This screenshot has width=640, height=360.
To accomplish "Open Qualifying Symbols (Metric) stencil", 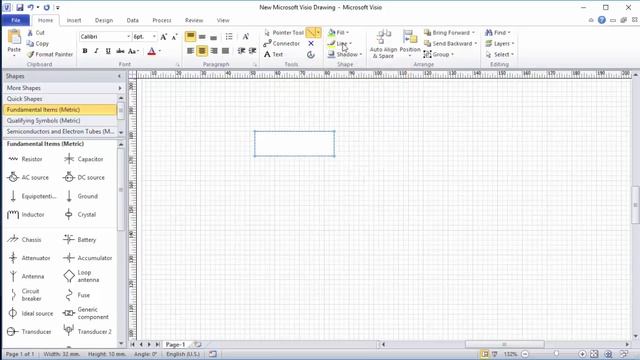I will tap(60, 120).
